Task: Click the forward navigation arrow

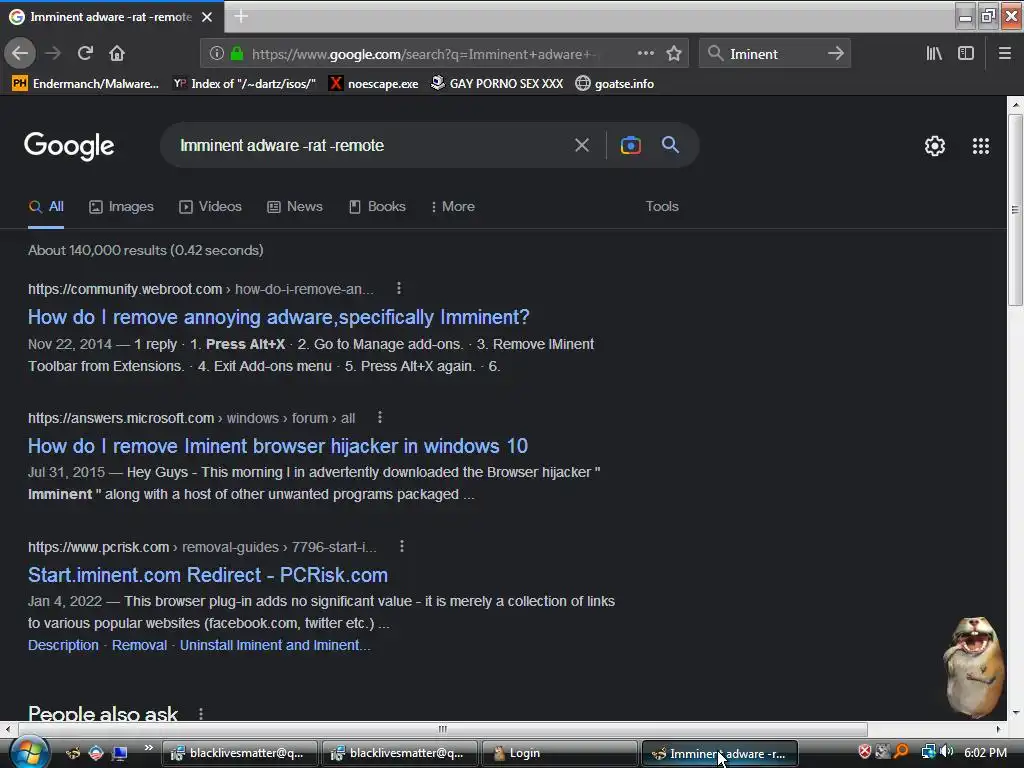Action: [54, 54]
